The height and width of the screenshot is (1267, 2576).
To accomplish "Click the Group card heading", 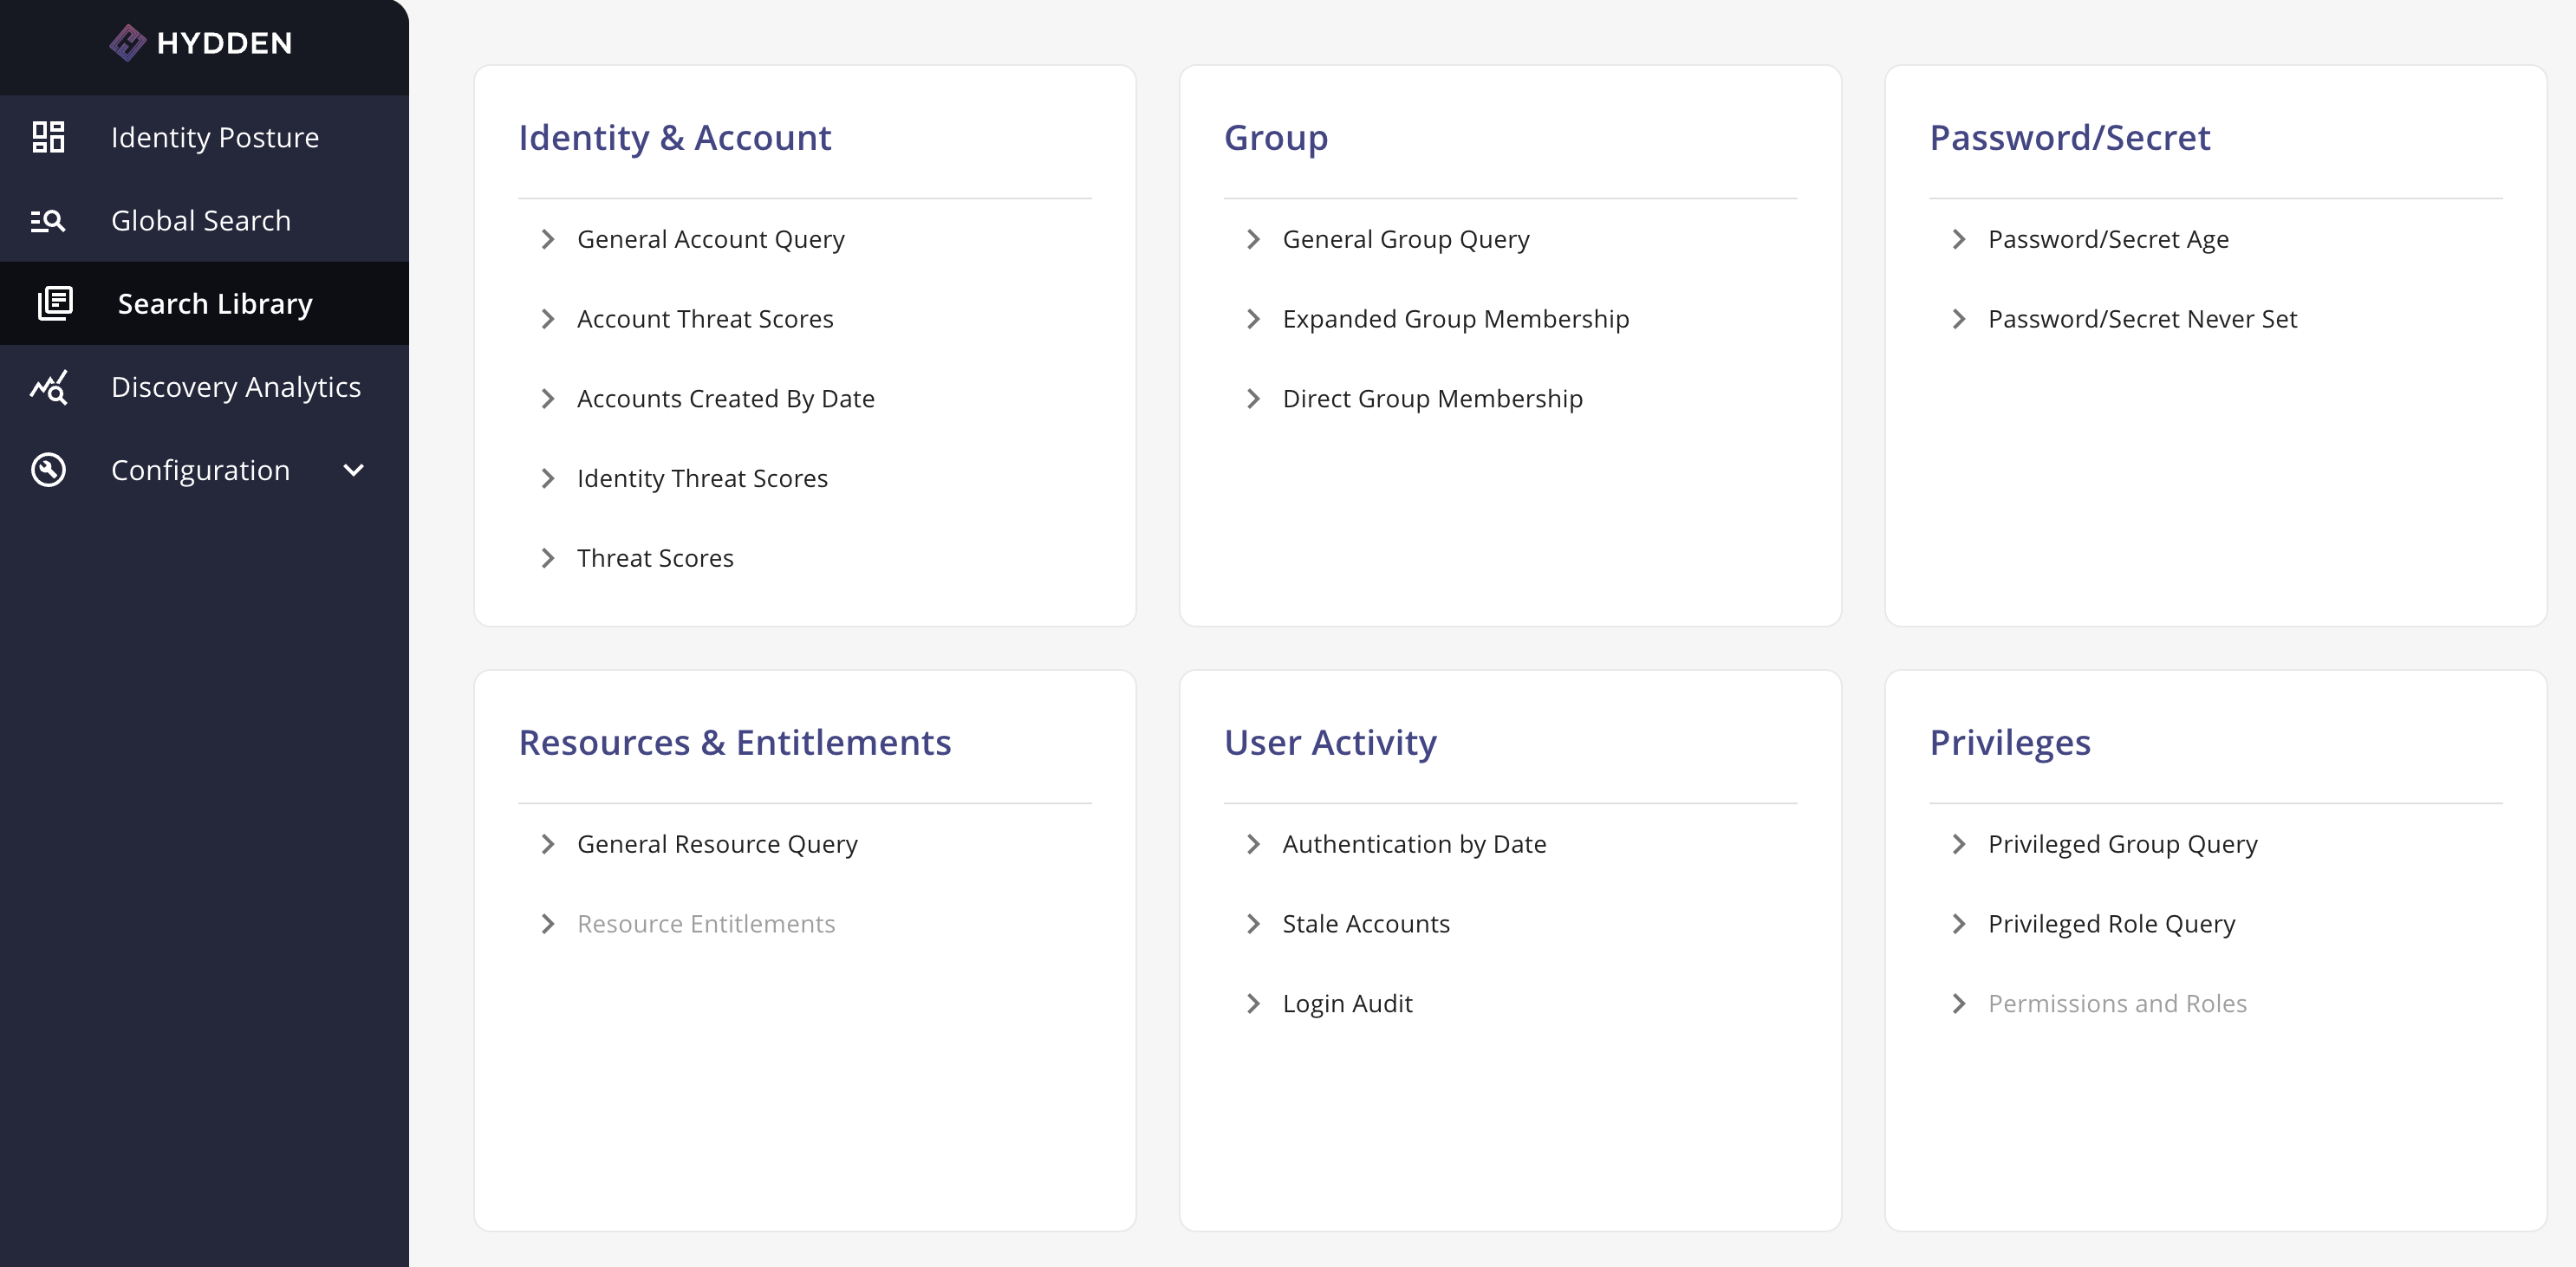I will point(1276,137).
